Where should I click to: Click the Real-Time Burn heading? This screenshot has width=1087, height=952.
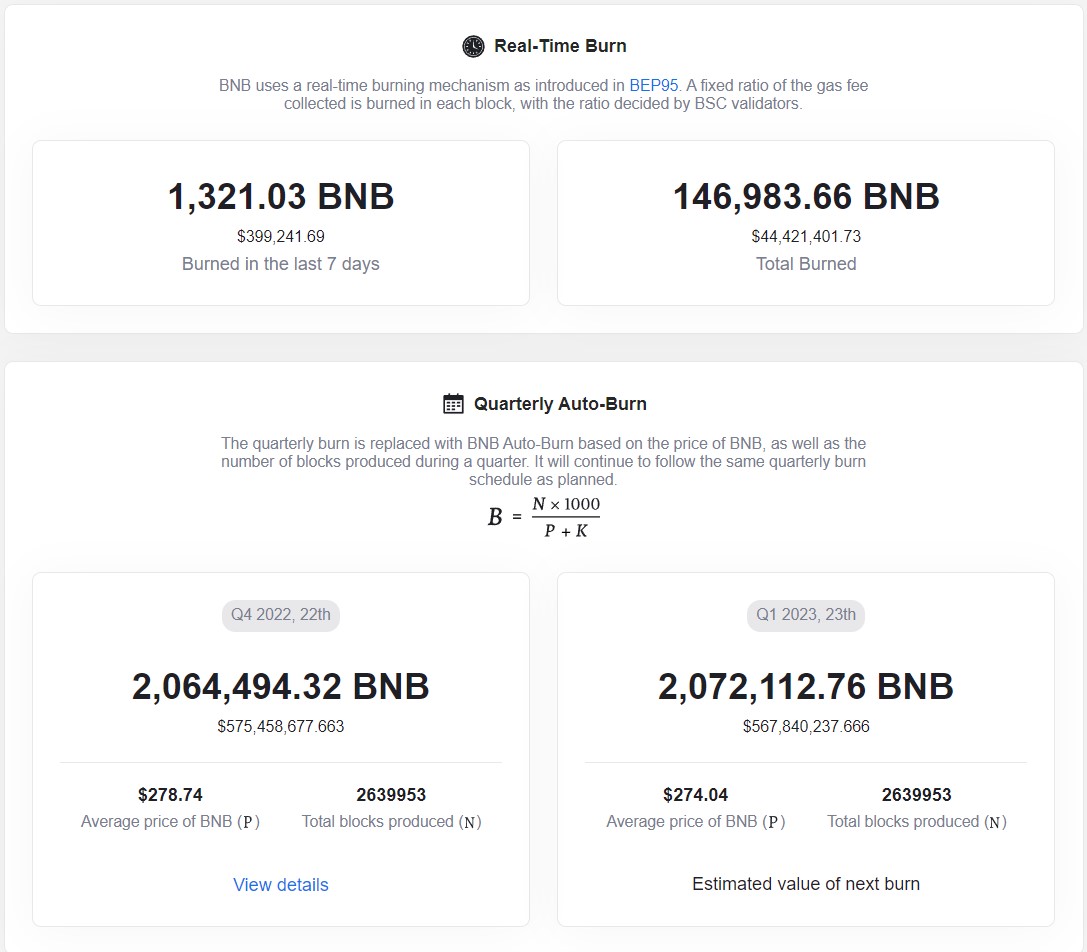pyautogui.click(x=560, y=46)
